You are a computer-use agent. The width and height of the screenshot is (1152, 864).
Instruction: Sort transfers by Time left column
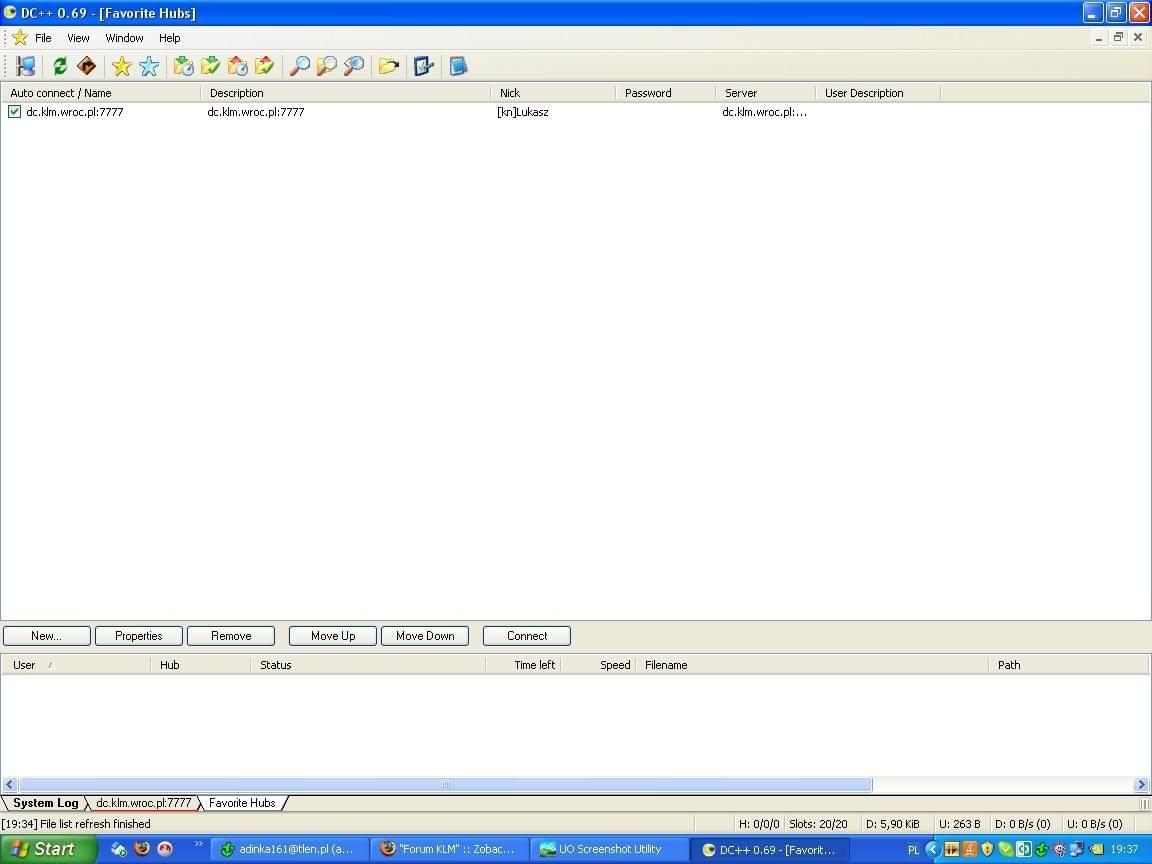pyautogui.click(x=523, y=665)
